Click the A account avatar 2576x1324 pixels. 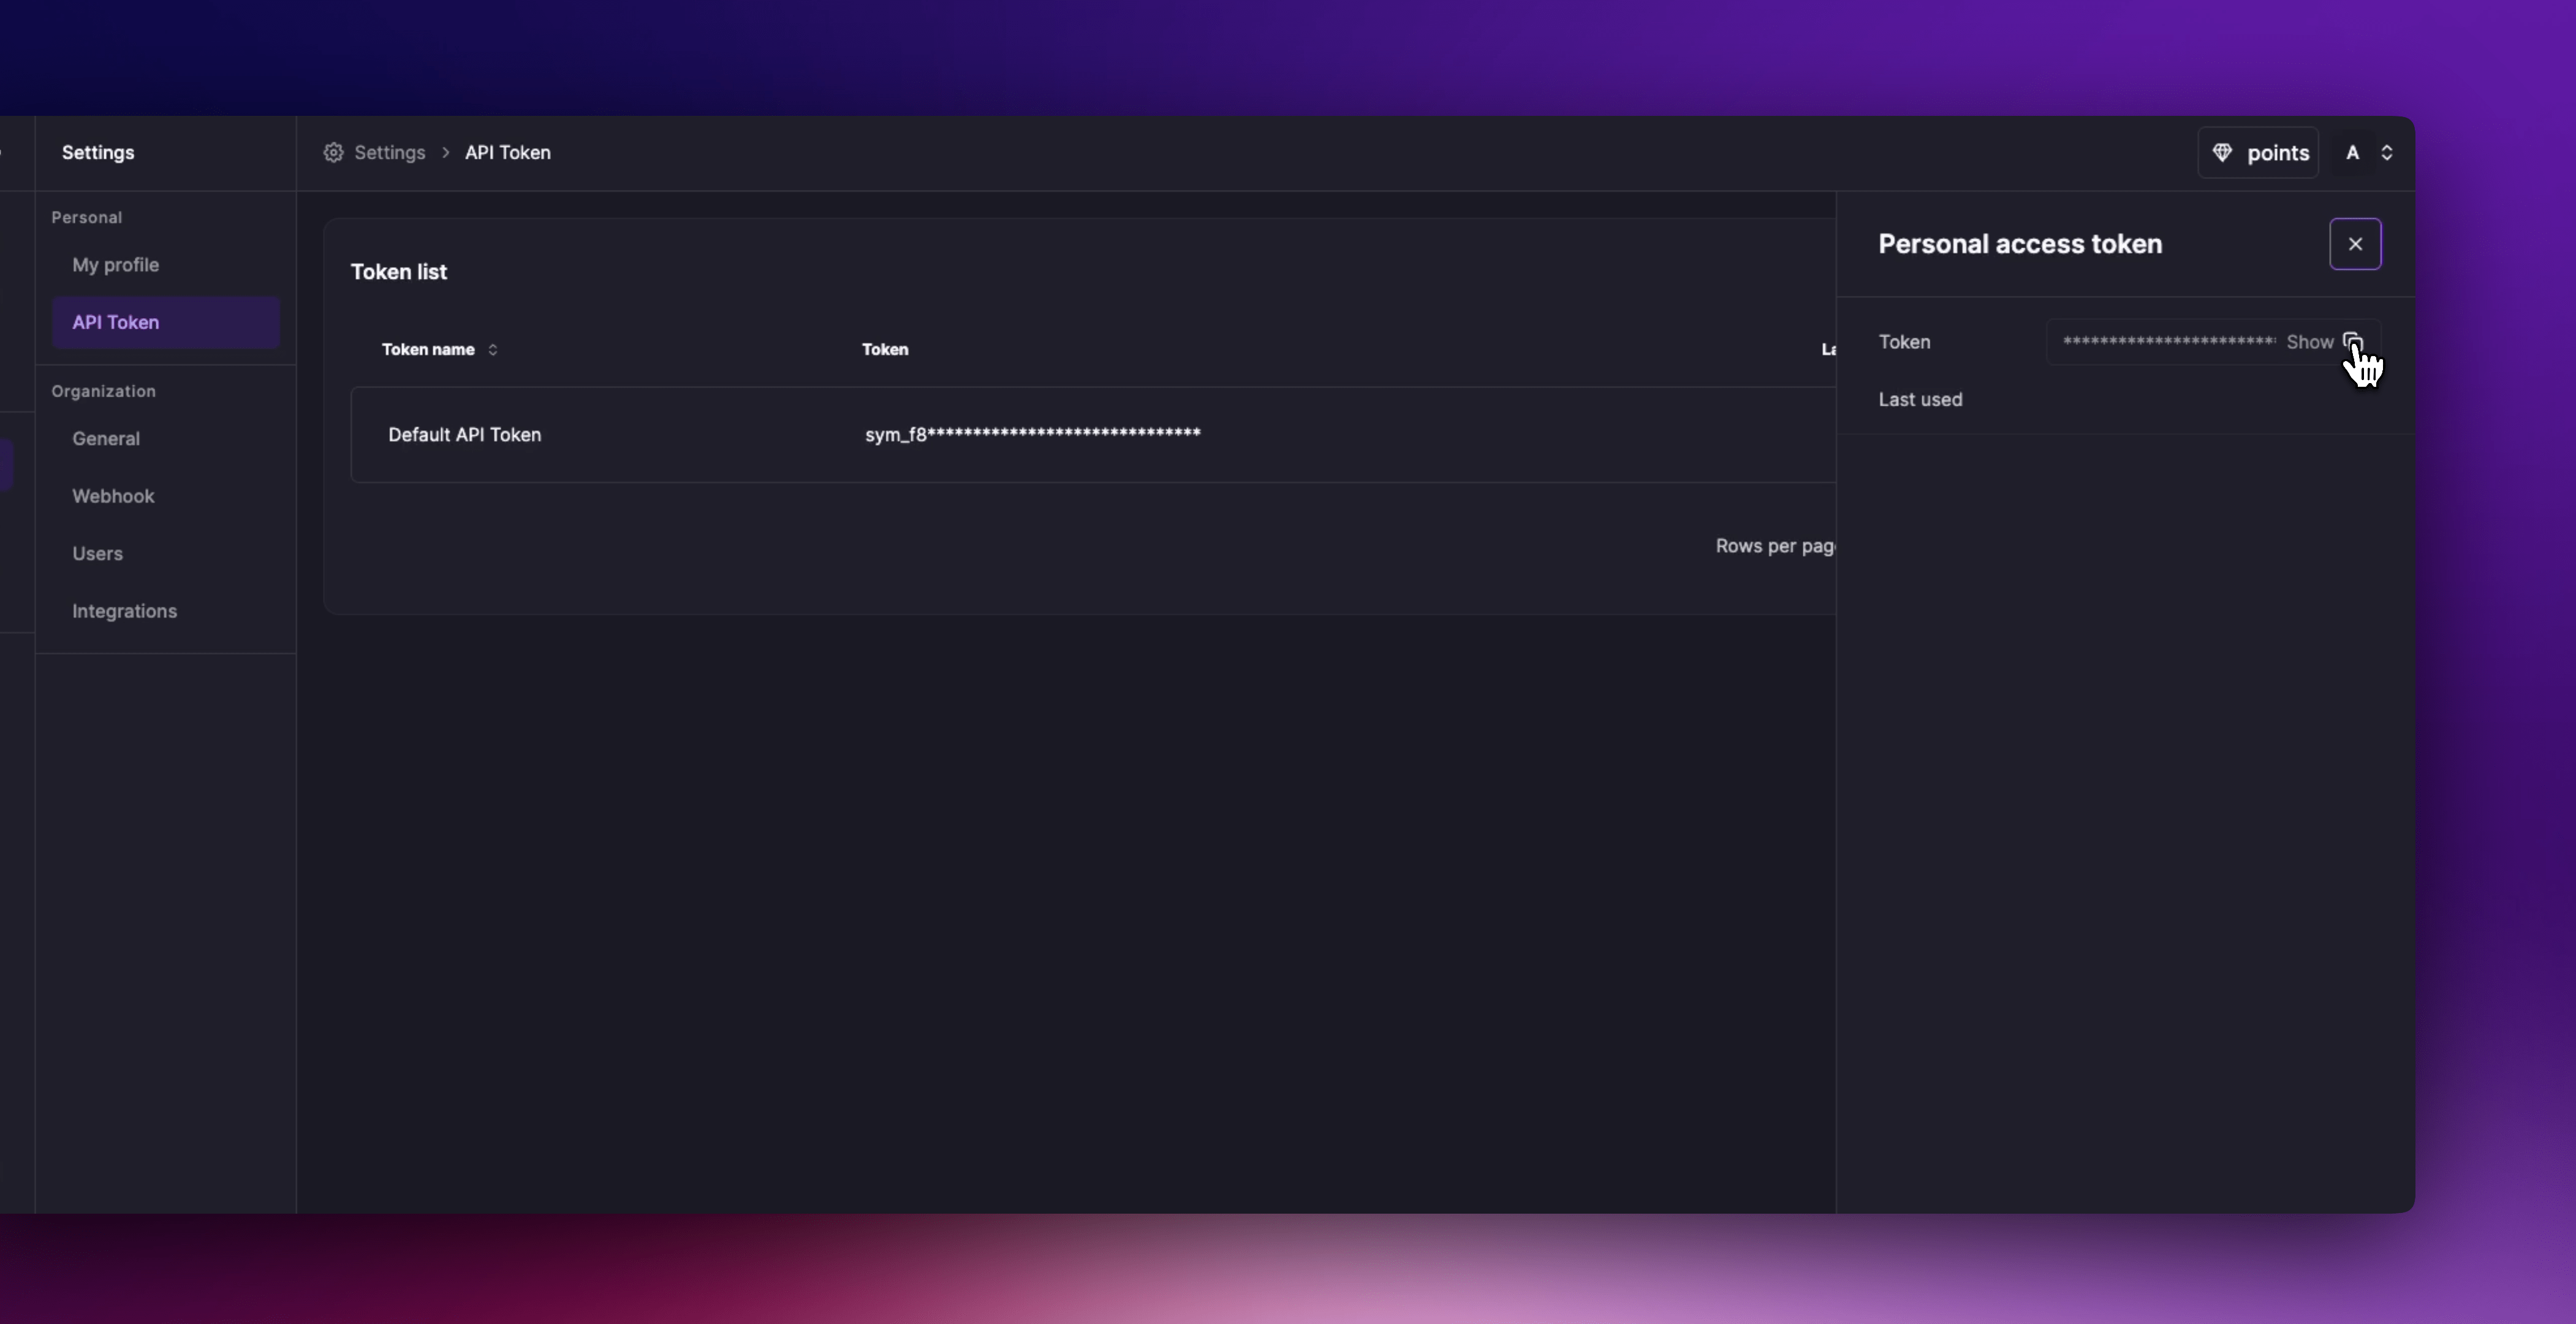(2352, 152)
